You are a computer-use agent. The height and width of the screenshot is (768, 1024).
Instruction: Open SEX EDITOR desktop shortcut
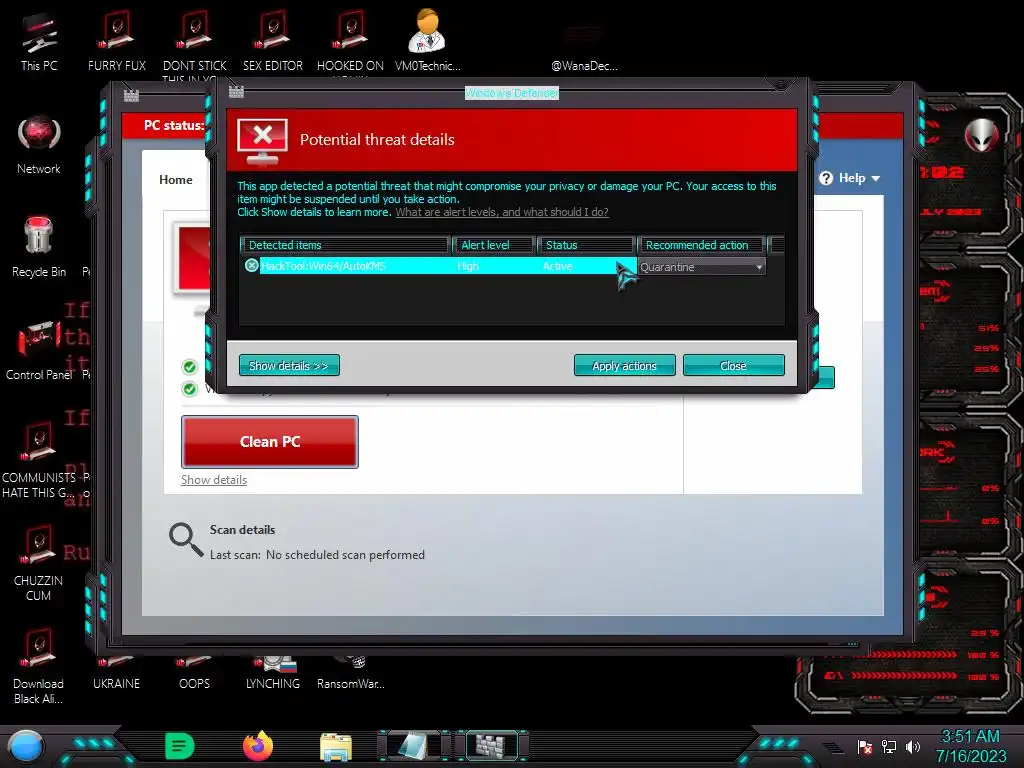click(x=273, y=41)
